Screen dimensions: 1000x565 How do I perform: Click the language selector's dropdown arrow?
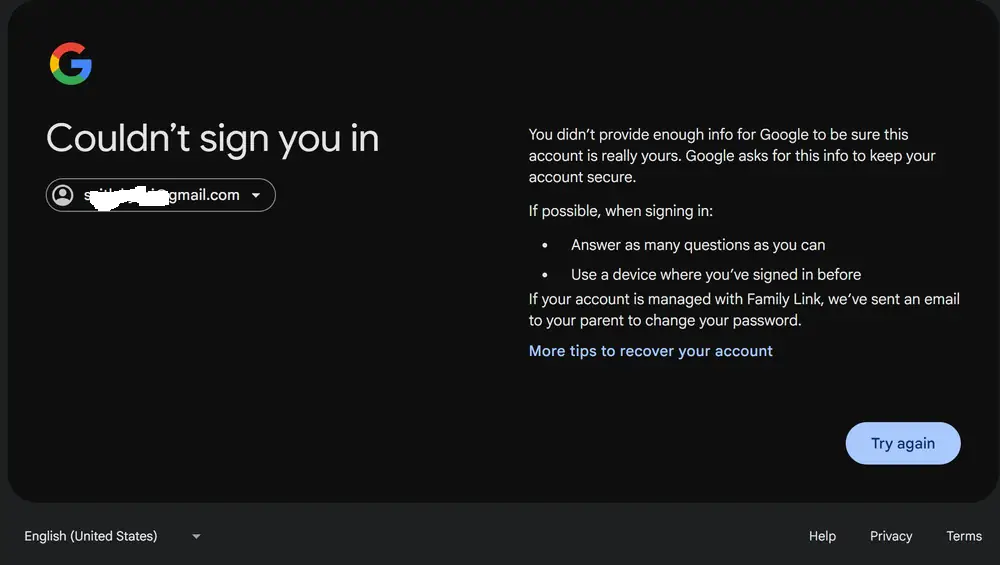coord(196,536)
